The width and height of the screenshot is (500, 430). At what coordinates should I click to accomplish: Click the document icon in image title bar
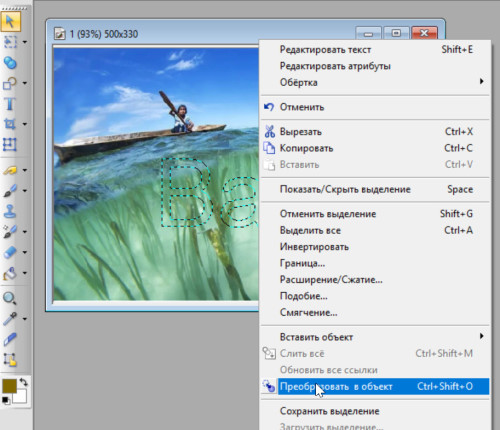(59, 34)
